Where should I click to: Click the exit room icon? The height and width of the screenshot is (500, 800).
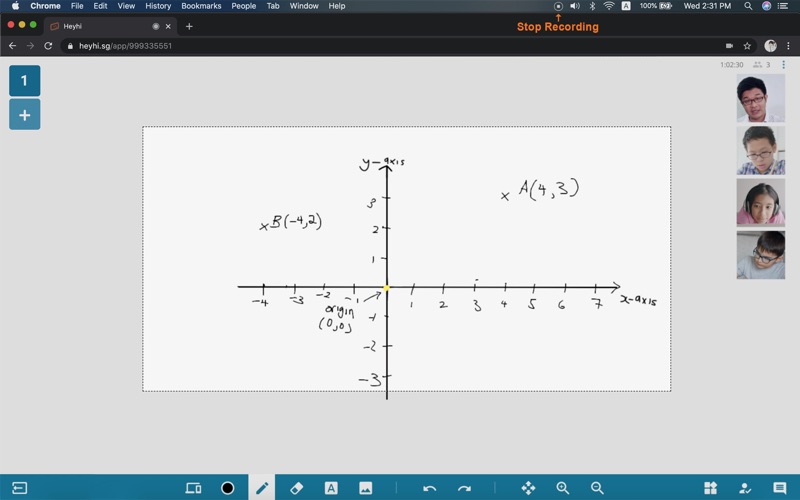(x=19, y=488)
